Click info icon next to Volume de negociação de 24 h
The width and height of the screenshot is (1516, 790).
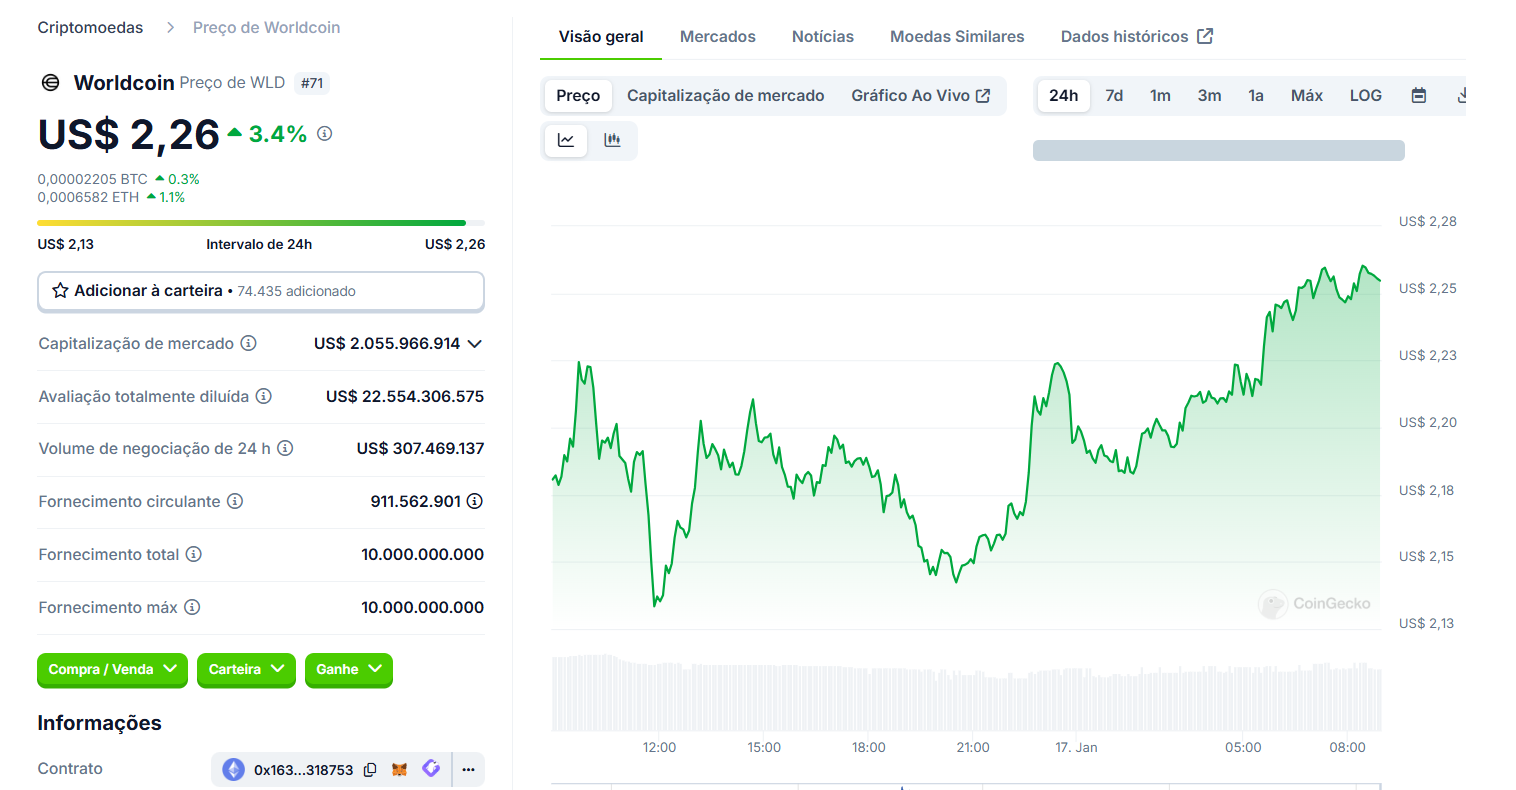click(285, 448)
